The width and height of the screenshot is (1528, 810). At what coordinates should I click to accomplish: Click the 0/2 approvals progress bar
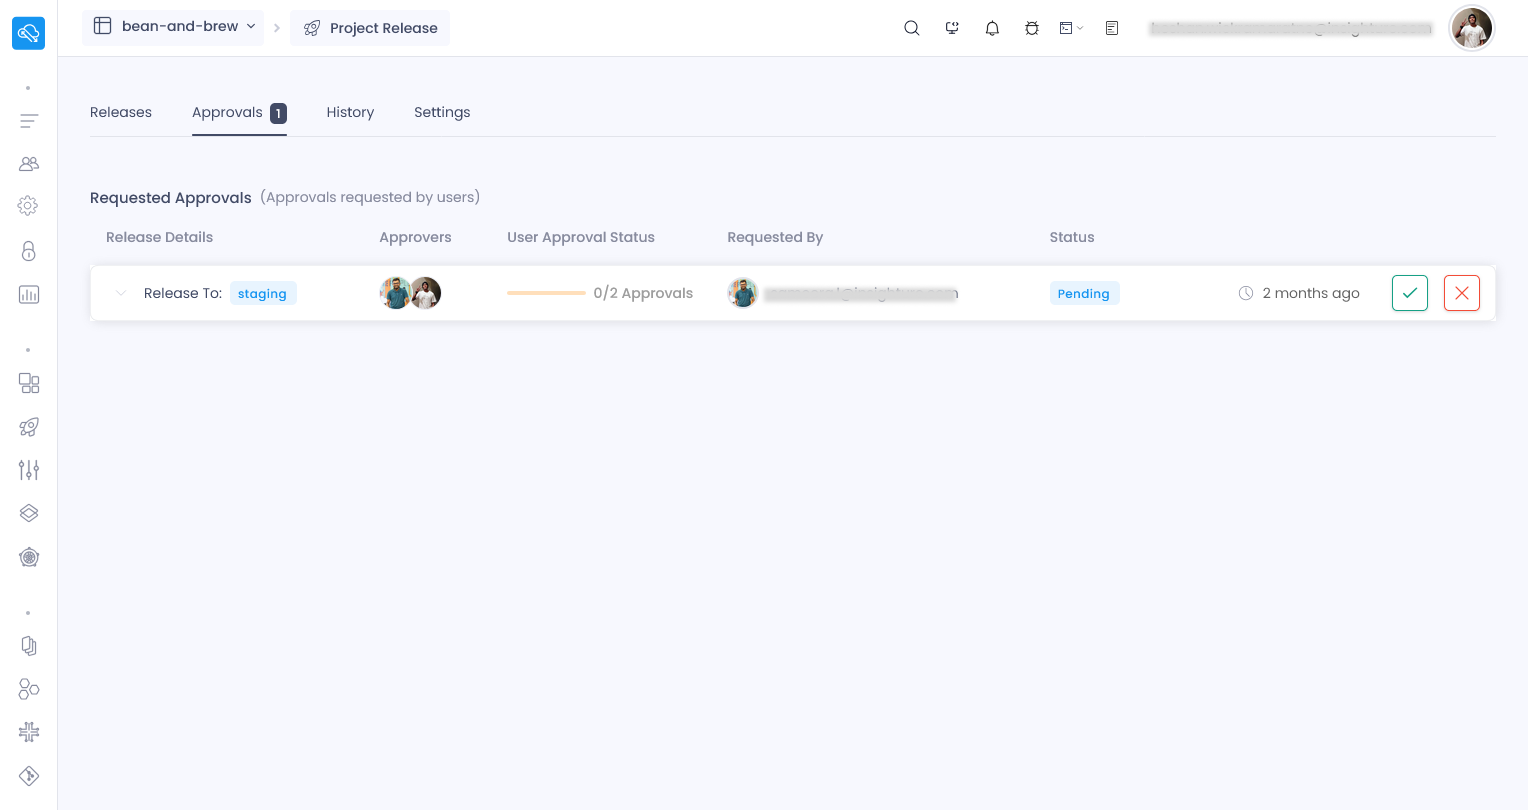pos(546,293)
